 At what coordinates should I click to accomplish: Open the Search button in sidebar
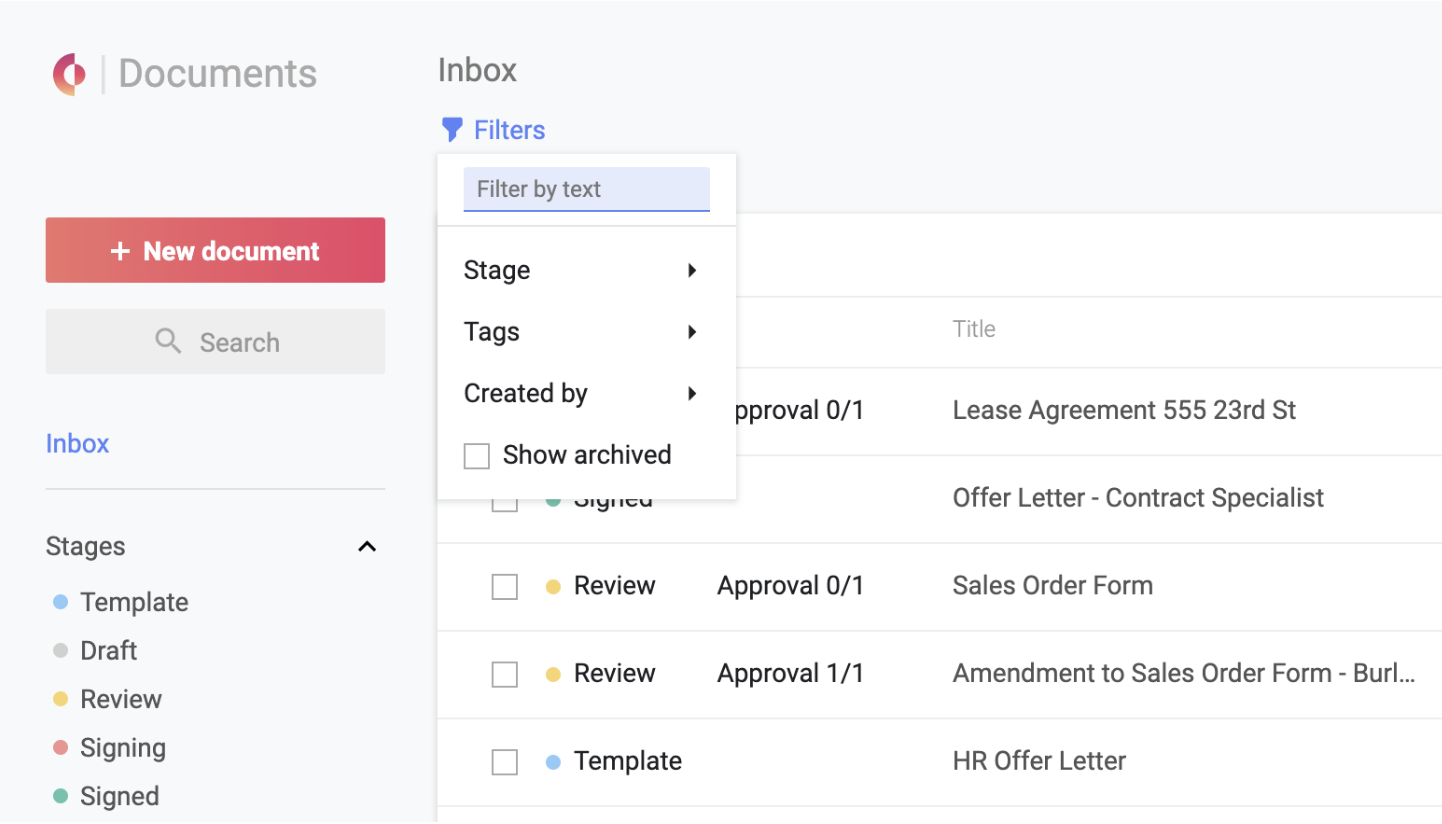(215, 342)
